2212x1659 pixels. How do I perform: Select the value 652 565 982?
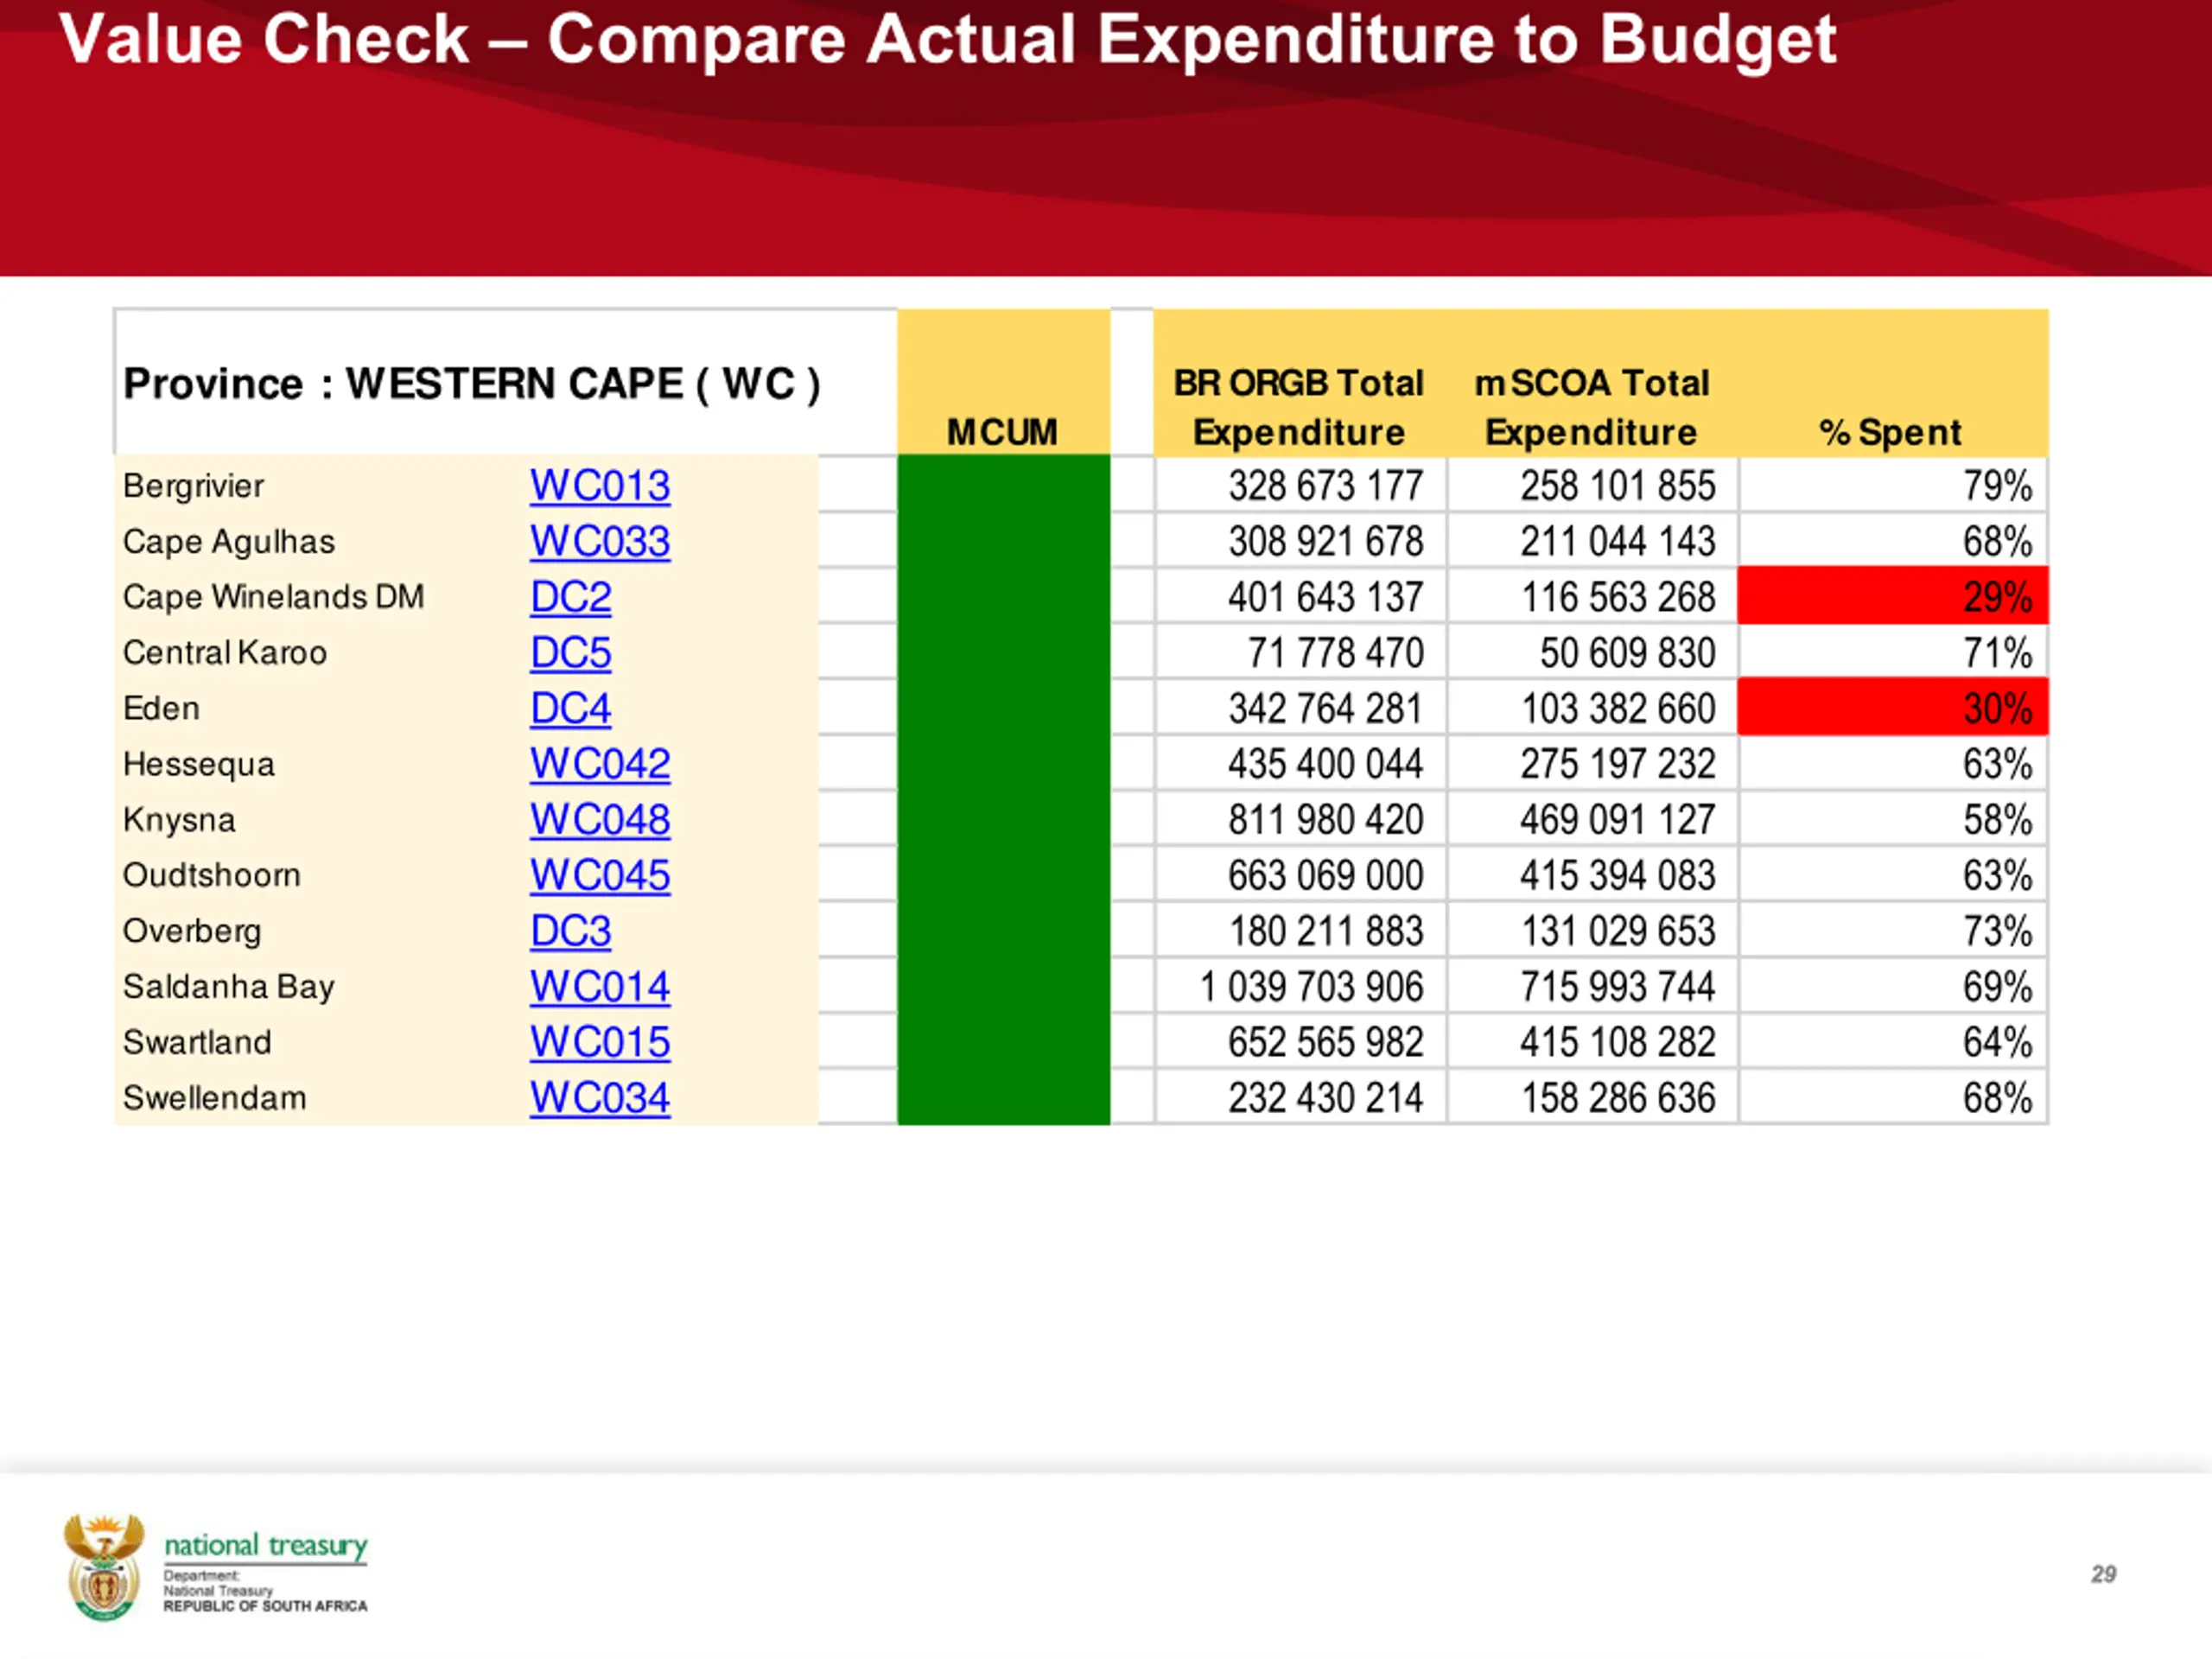pos(1326,1043)
